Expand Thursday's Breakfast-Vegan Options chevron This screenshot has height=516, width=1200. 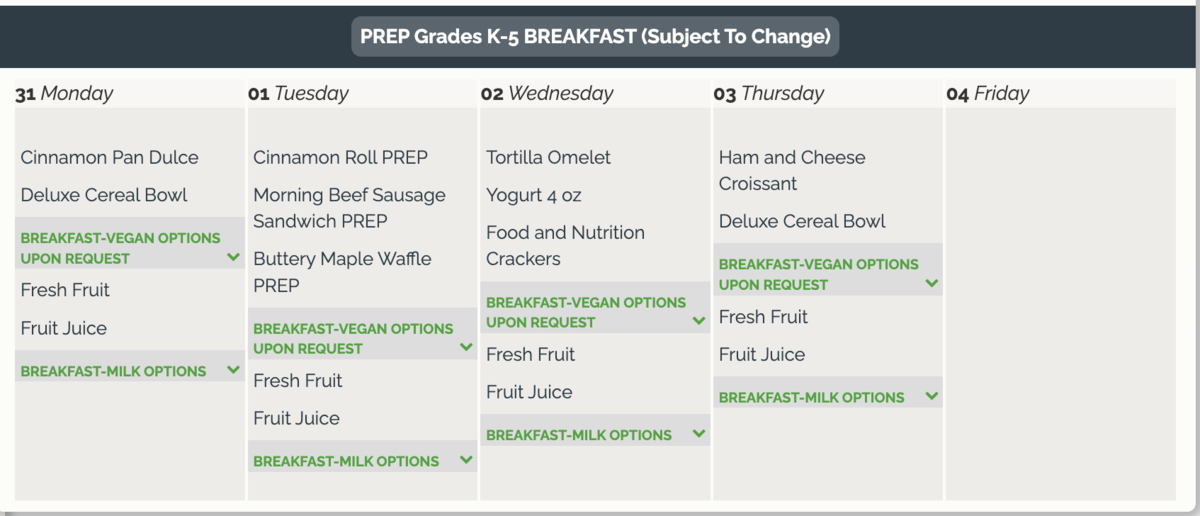click(x=932, y=283)
